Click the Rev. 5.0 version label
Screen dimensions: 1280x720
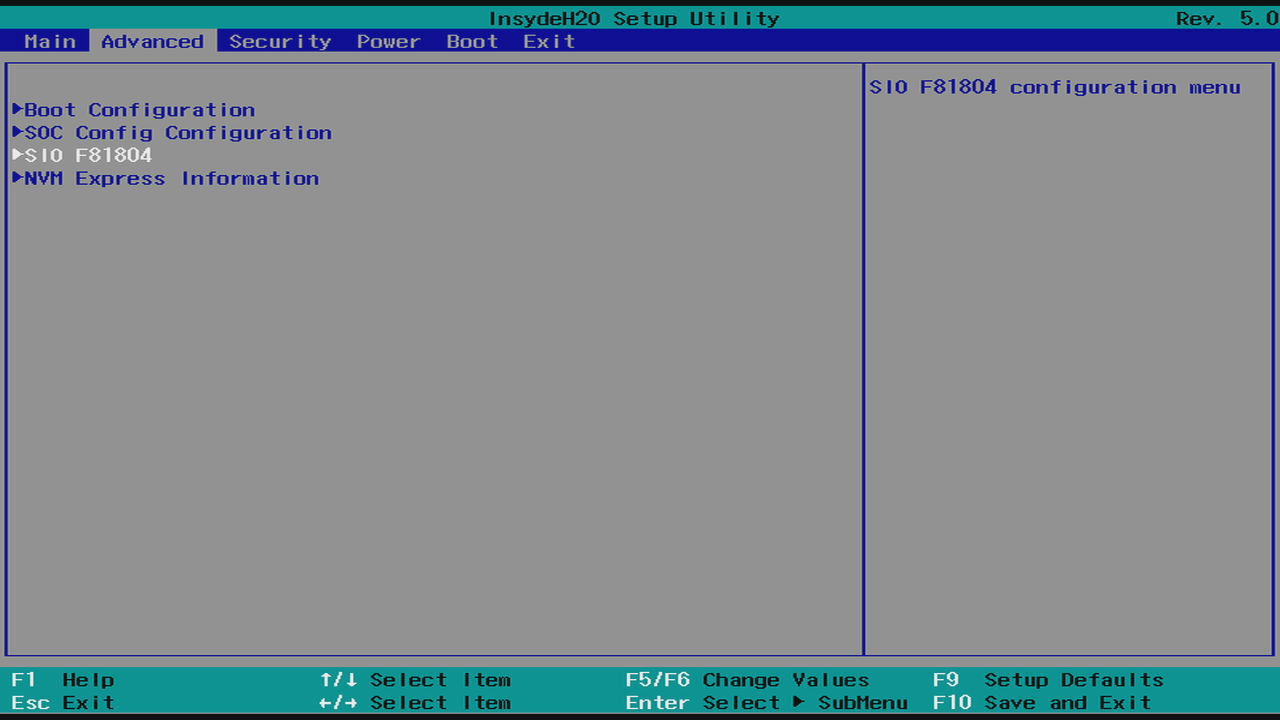(1227, 18)
